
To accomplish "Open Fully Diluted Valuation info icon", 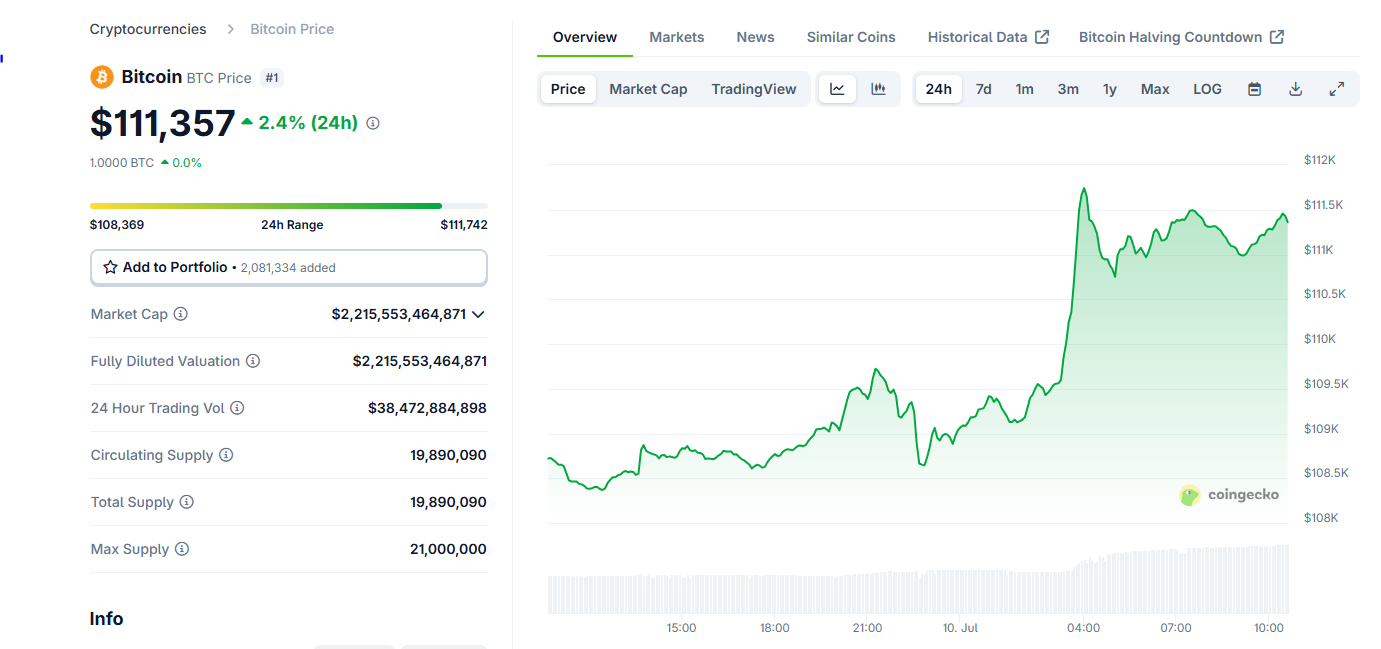I will [x=253, y=361].
